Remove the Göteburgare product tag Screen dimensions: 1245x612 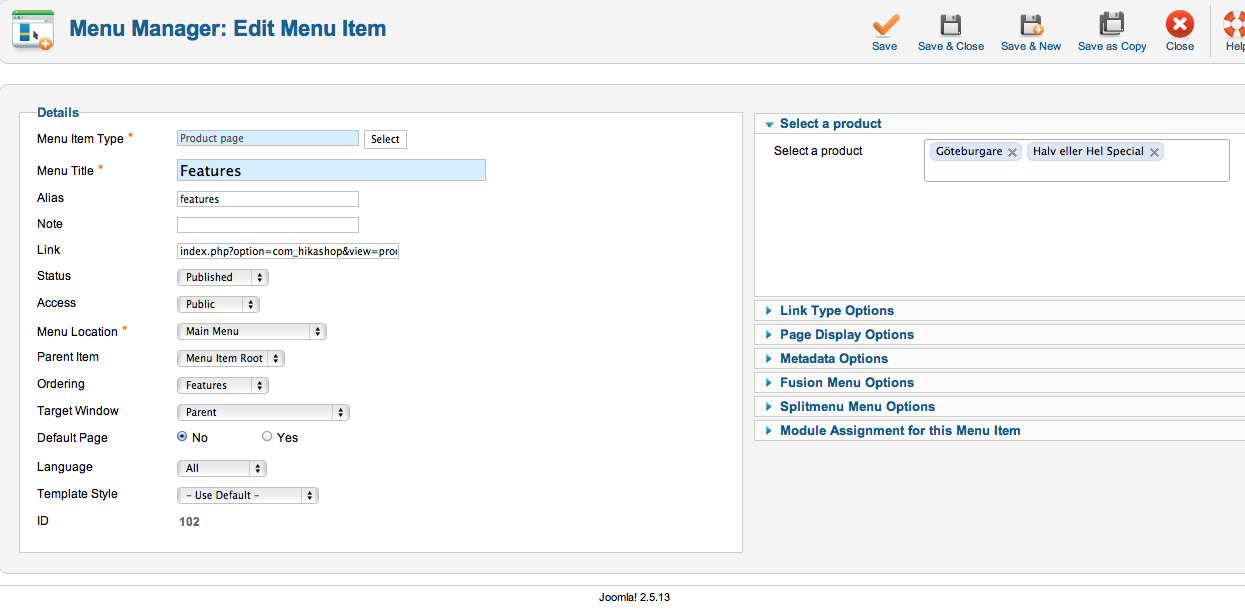pos(1012,153)
